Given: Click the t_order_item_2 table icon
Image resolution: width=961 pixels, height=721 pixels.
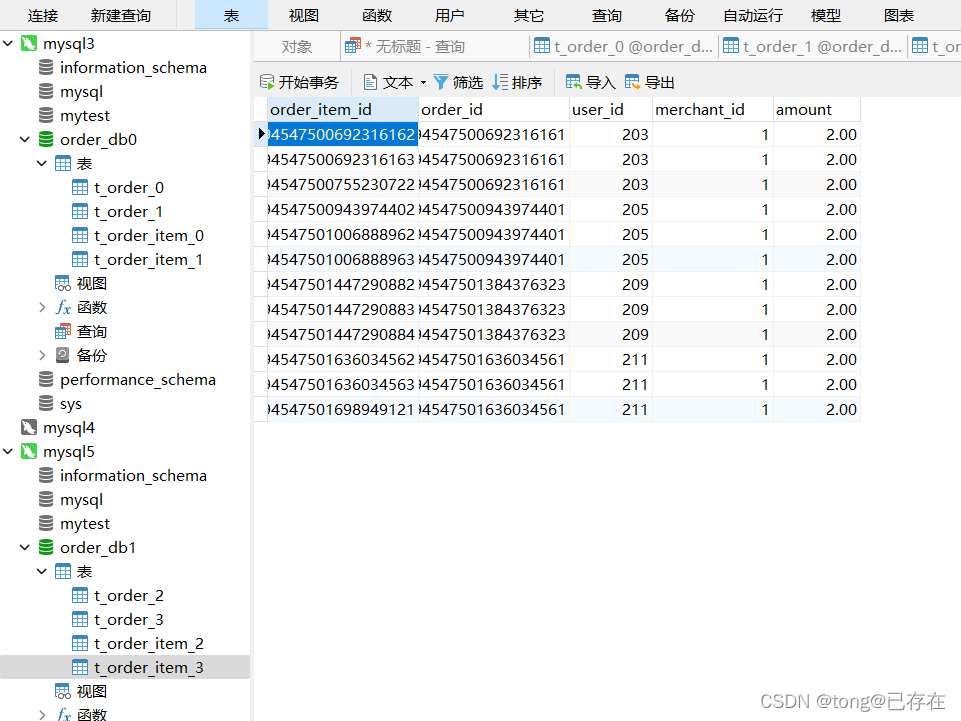Looking at the screenshot, I should pos(80,644).
